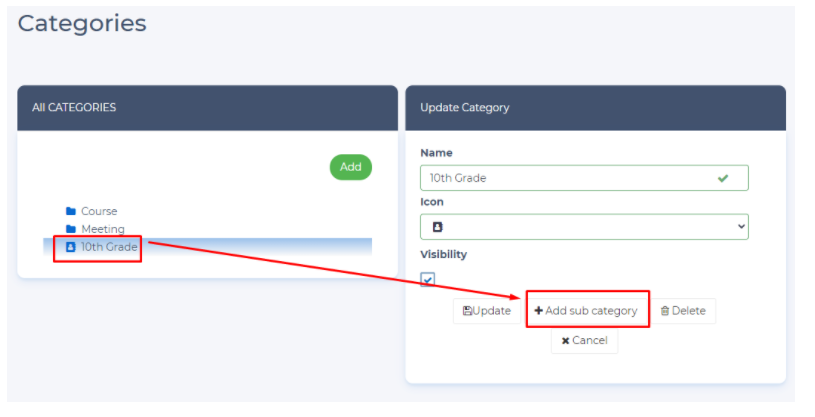Select the 10th Grade category

(108, 246)
